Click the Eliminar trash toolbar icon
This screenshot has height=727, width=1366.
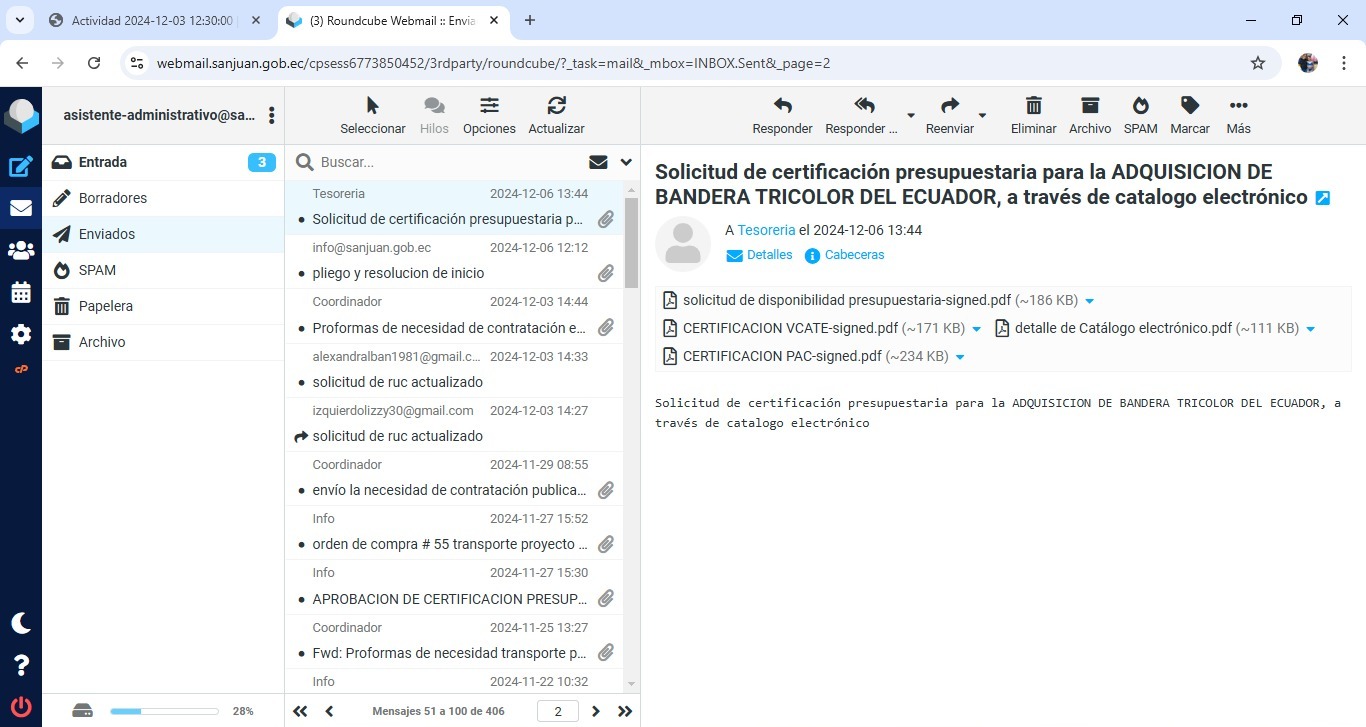click(1033, 115)
